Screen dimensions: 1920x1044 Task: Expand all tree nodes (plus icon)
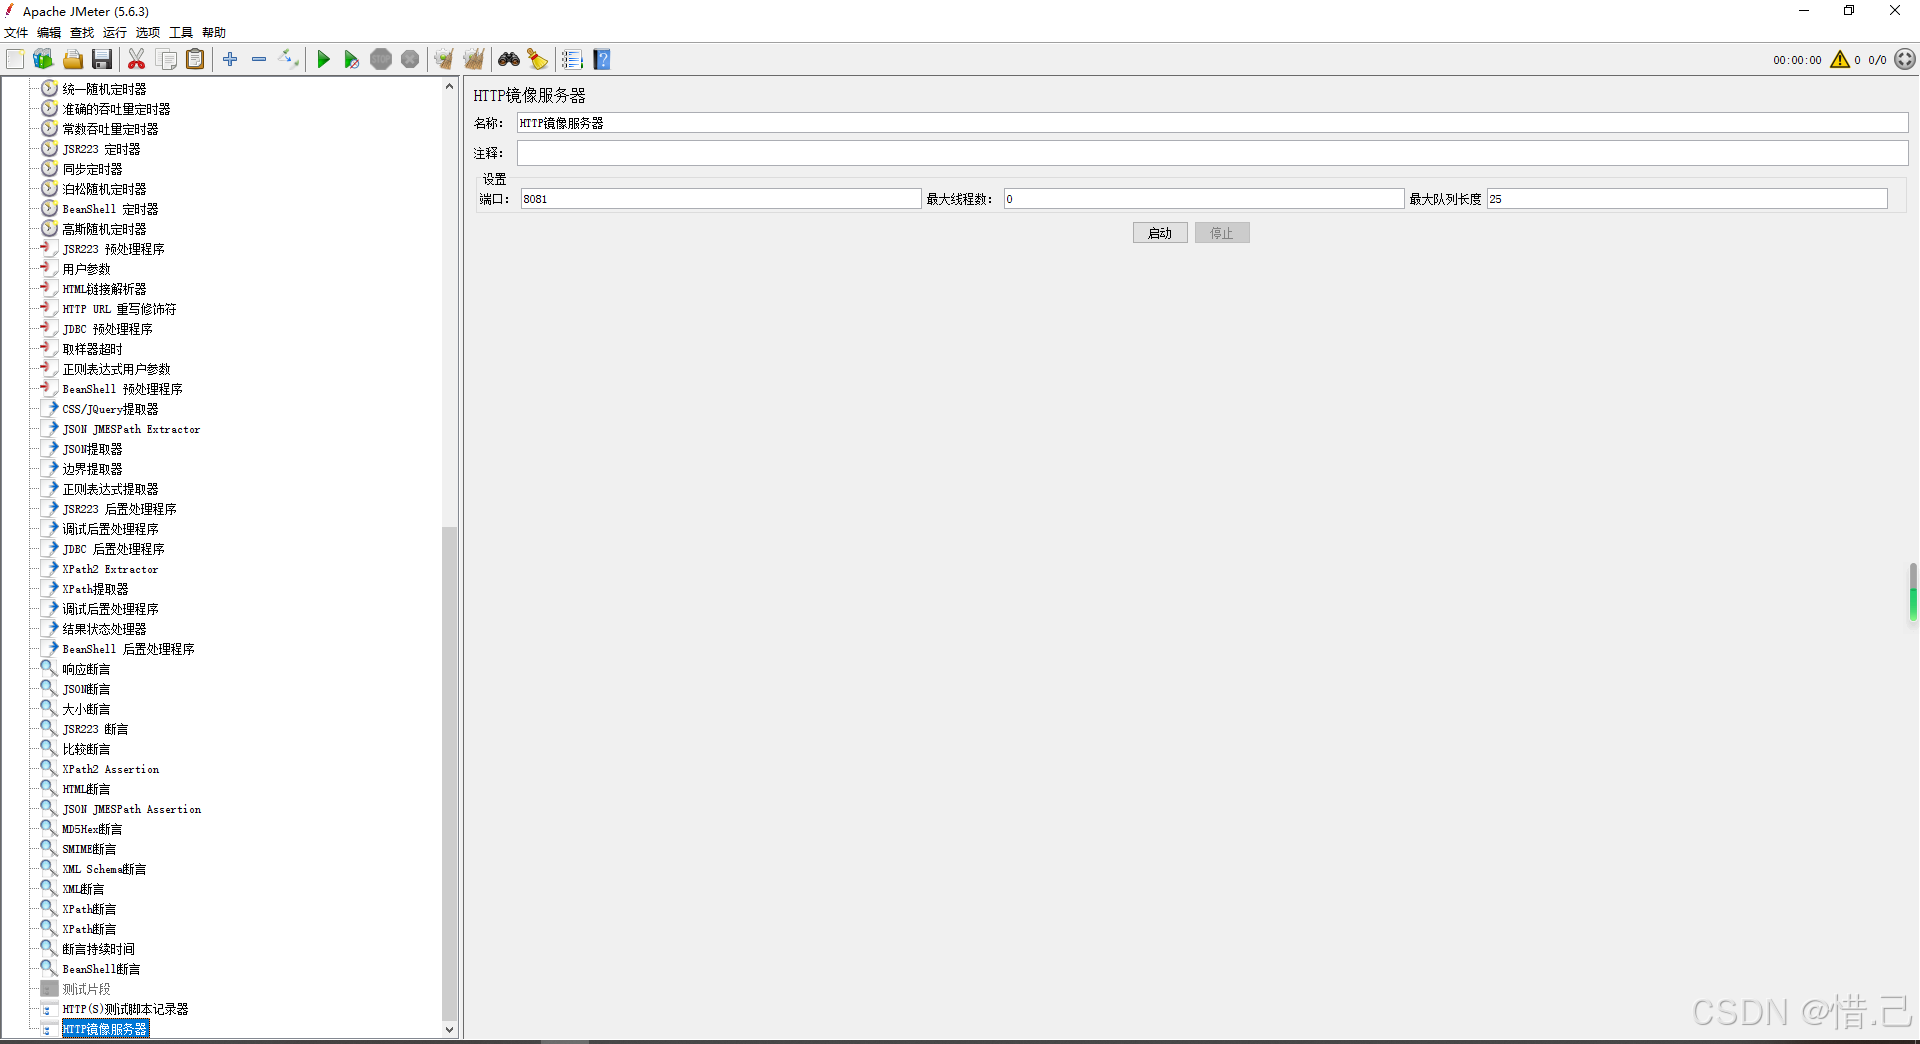(x=230, y=60)
